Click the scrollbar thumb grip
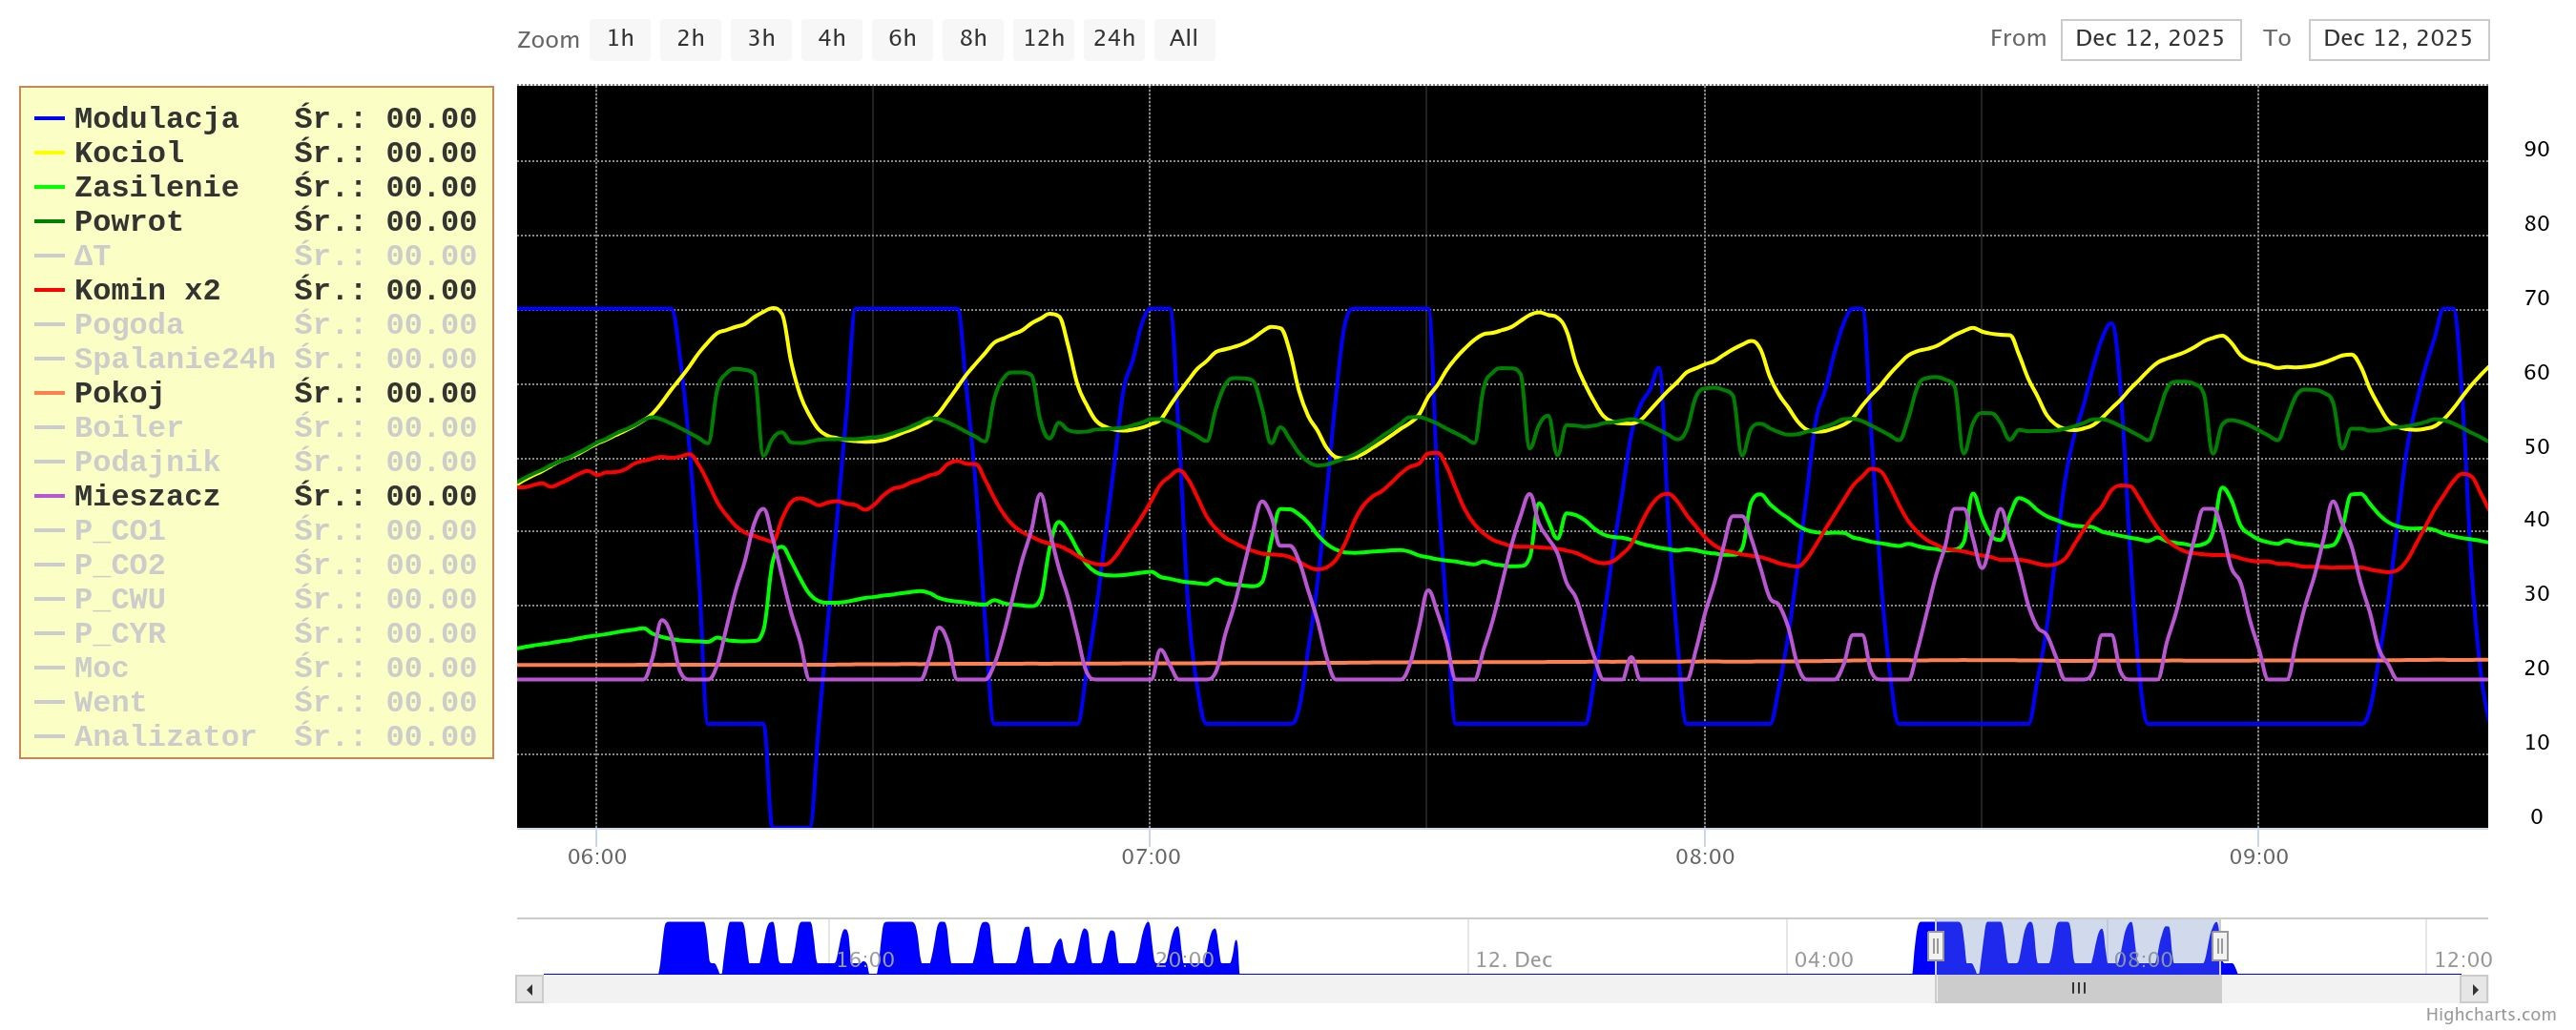 pos(2078,989)
